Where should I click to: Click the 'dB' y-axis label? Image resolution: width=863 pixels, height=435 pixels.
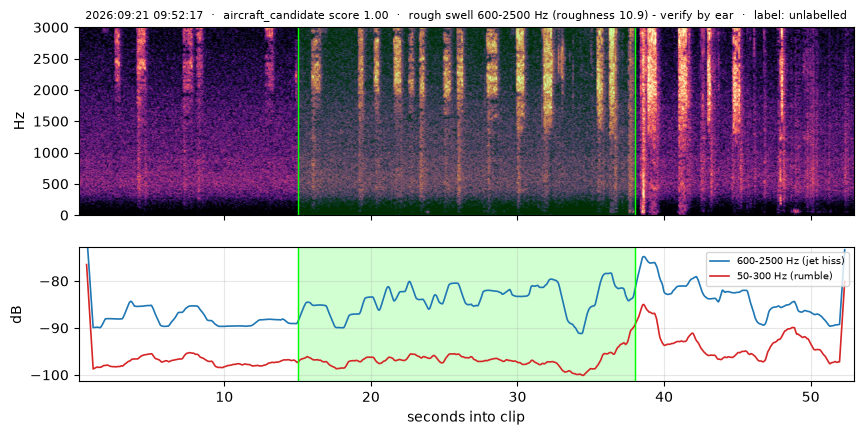click(18, 314)
